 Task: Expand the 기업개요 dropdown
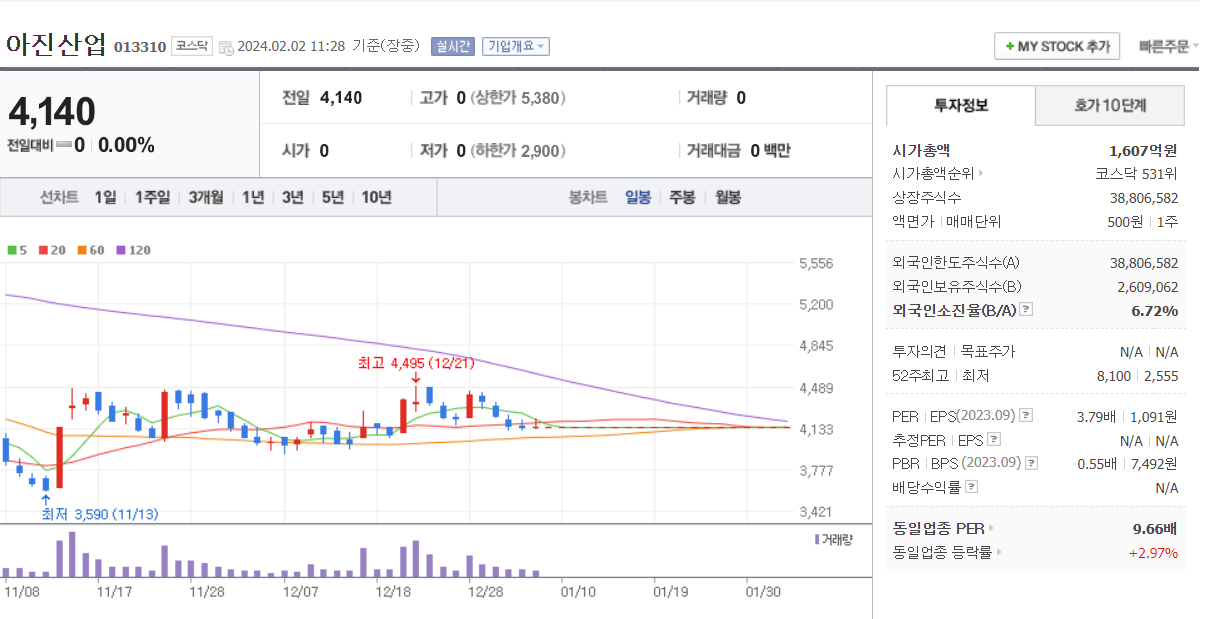tap(515, 46)
